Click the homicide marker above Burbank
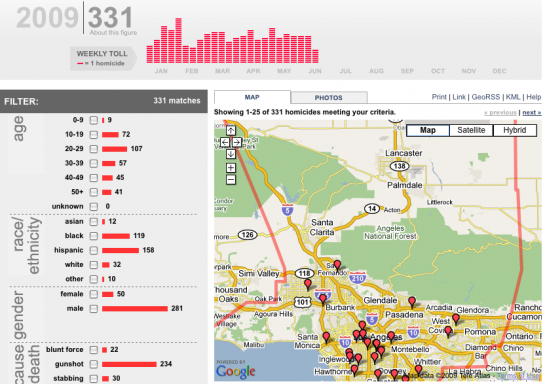The height and width of the screenshot is (384, 545). pyautogui.click(x=323, y=299)
